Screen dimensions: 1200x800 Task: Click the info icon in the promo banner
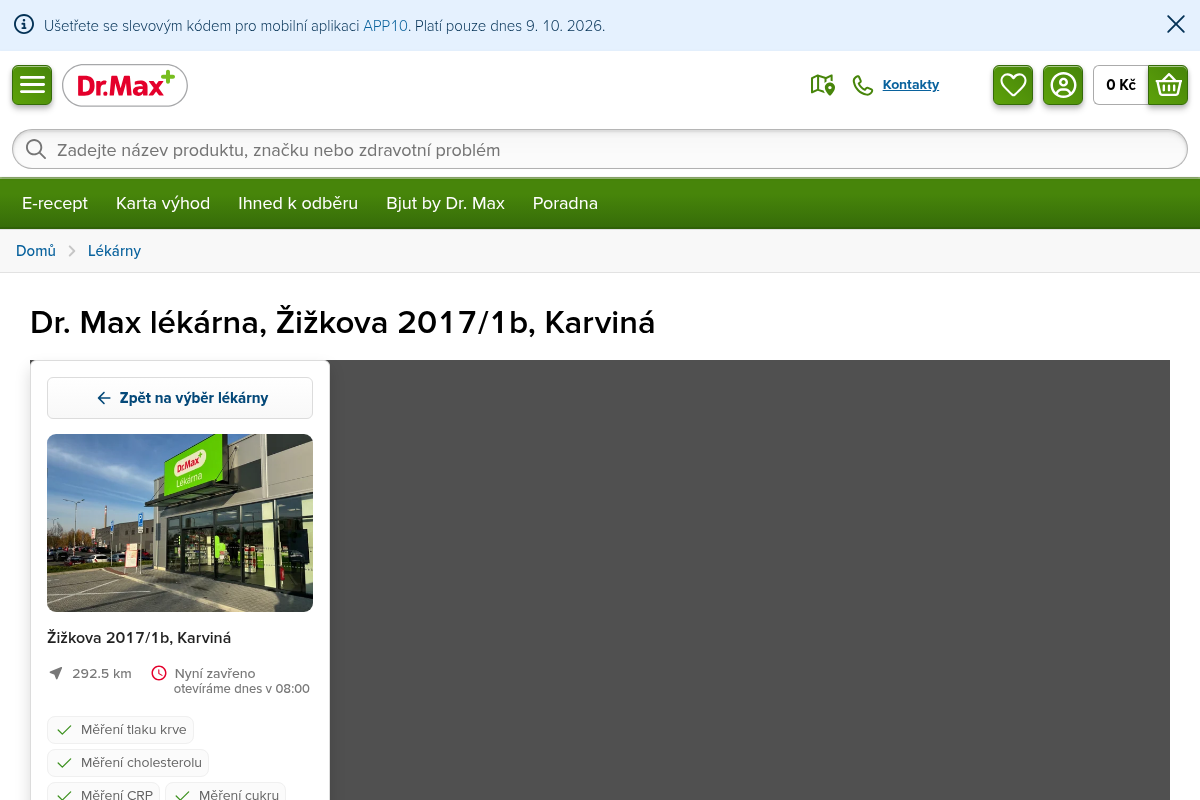24,24
